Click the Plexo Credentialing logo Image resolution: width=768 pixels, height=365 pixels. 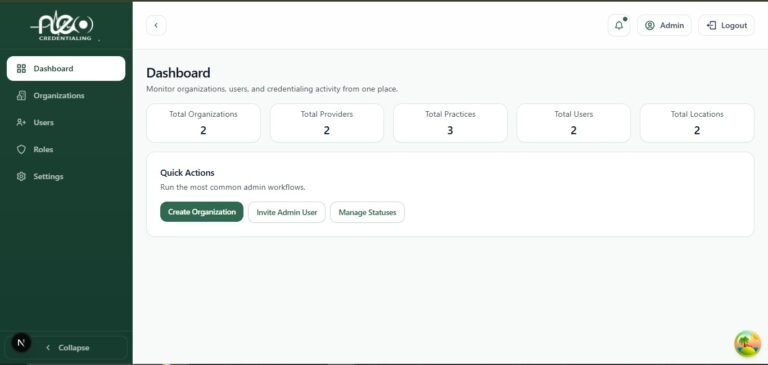pyautogui.click(x=63, y=26)
